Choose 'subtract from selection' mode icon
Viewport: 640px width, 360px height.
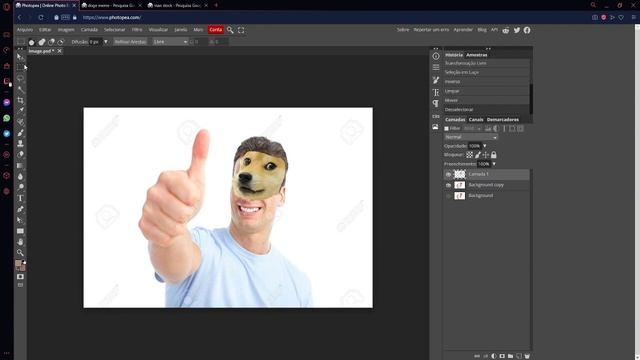[51, 42]
